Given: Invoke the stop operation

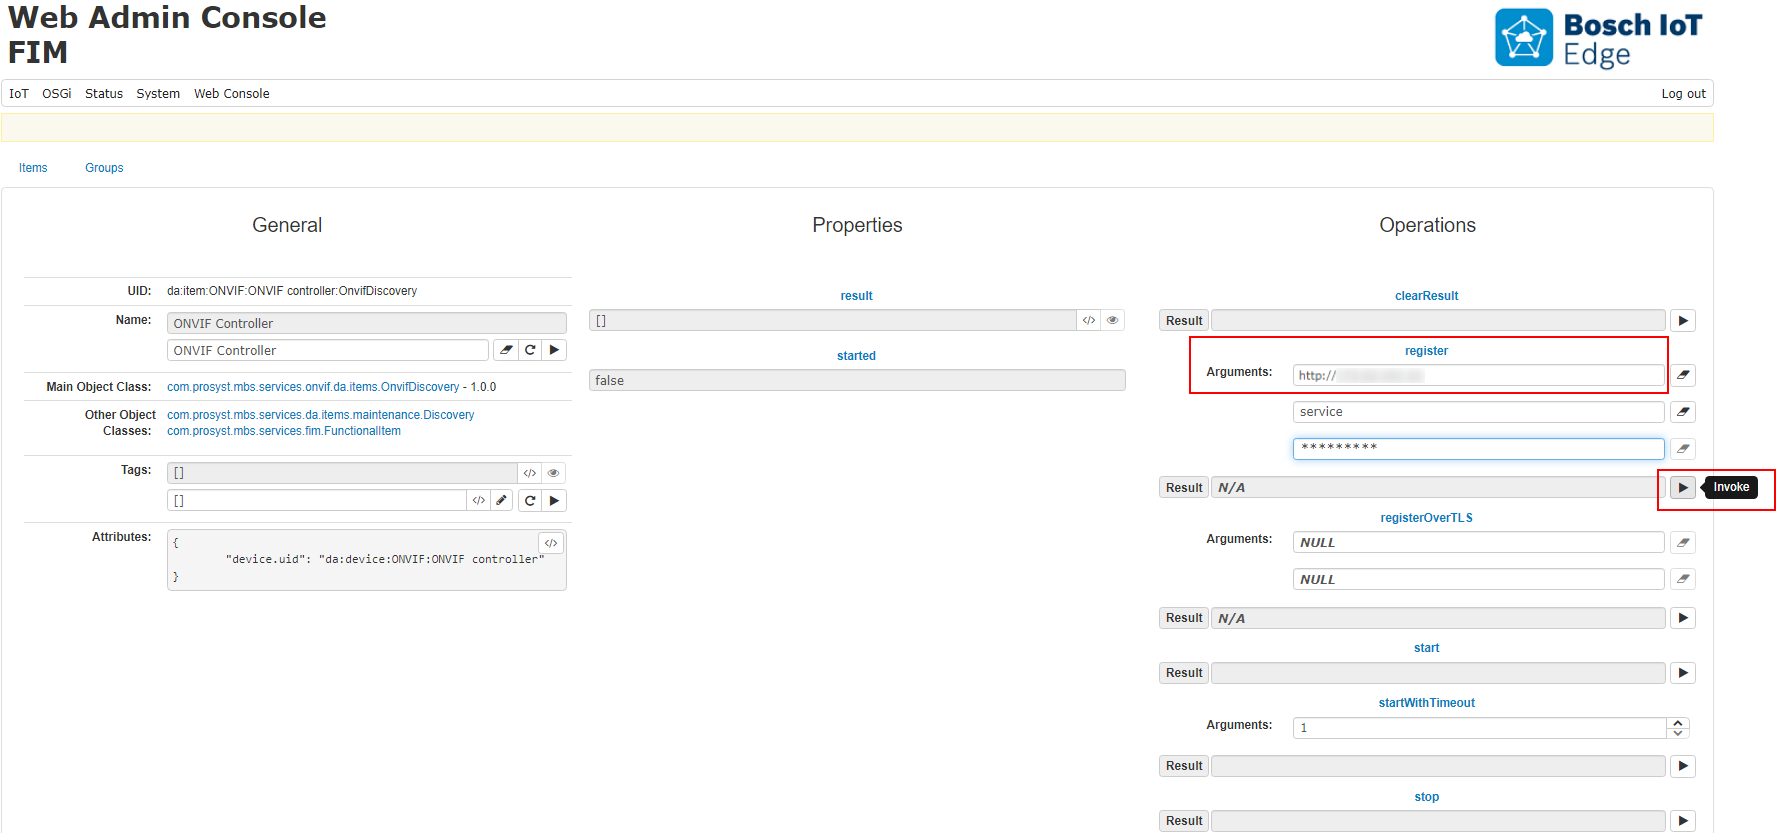Looking at the screenshot, I should [1683, 821].
